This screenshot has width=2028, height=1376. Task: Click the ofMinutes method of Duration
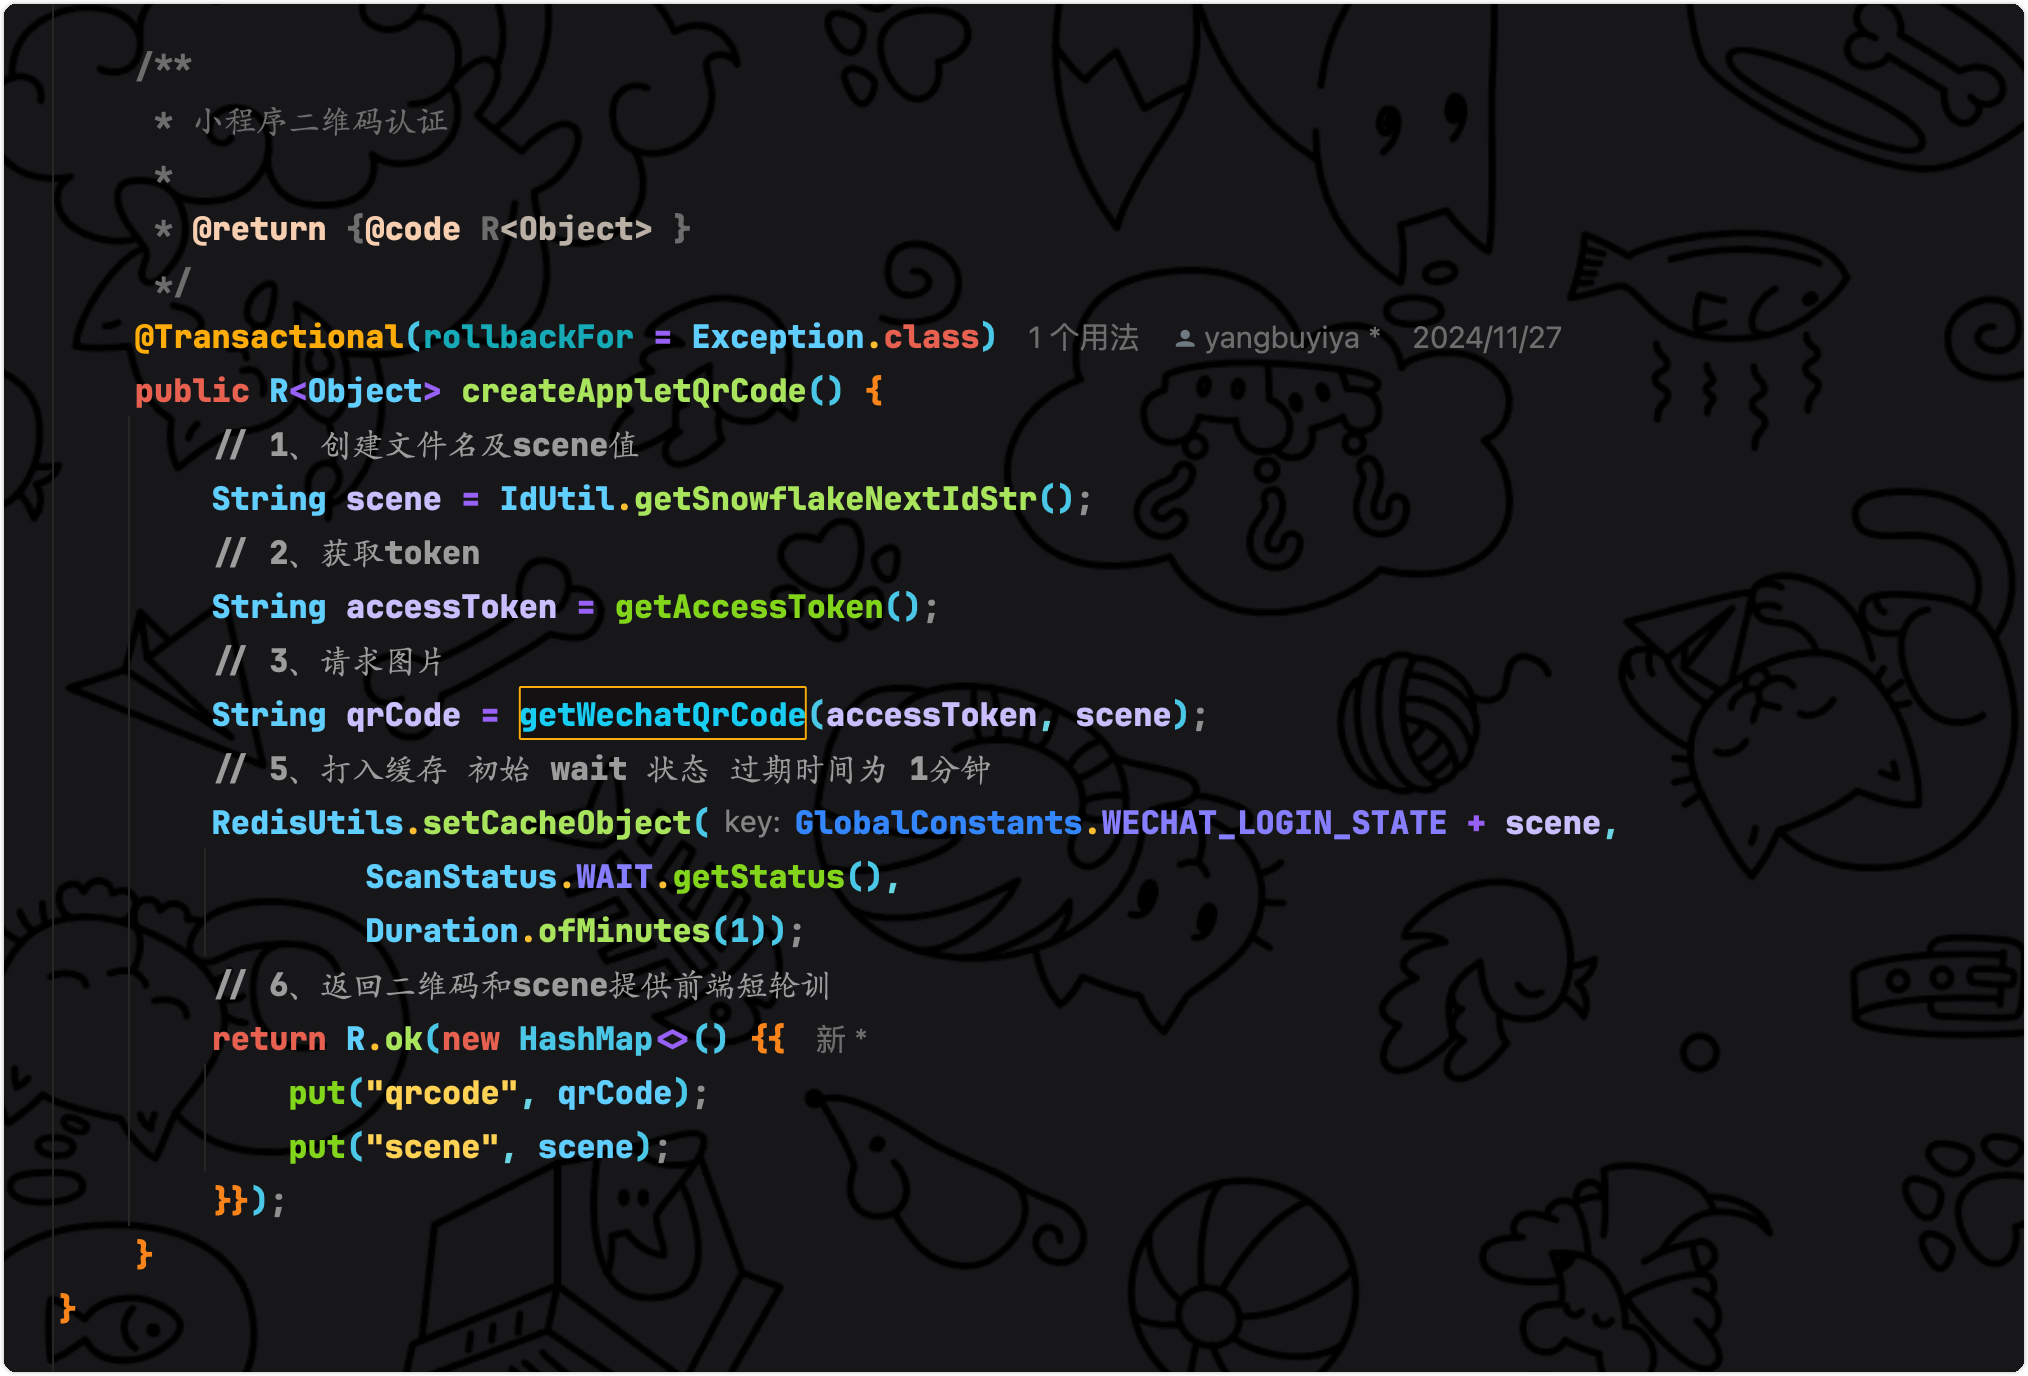point(623,931)
